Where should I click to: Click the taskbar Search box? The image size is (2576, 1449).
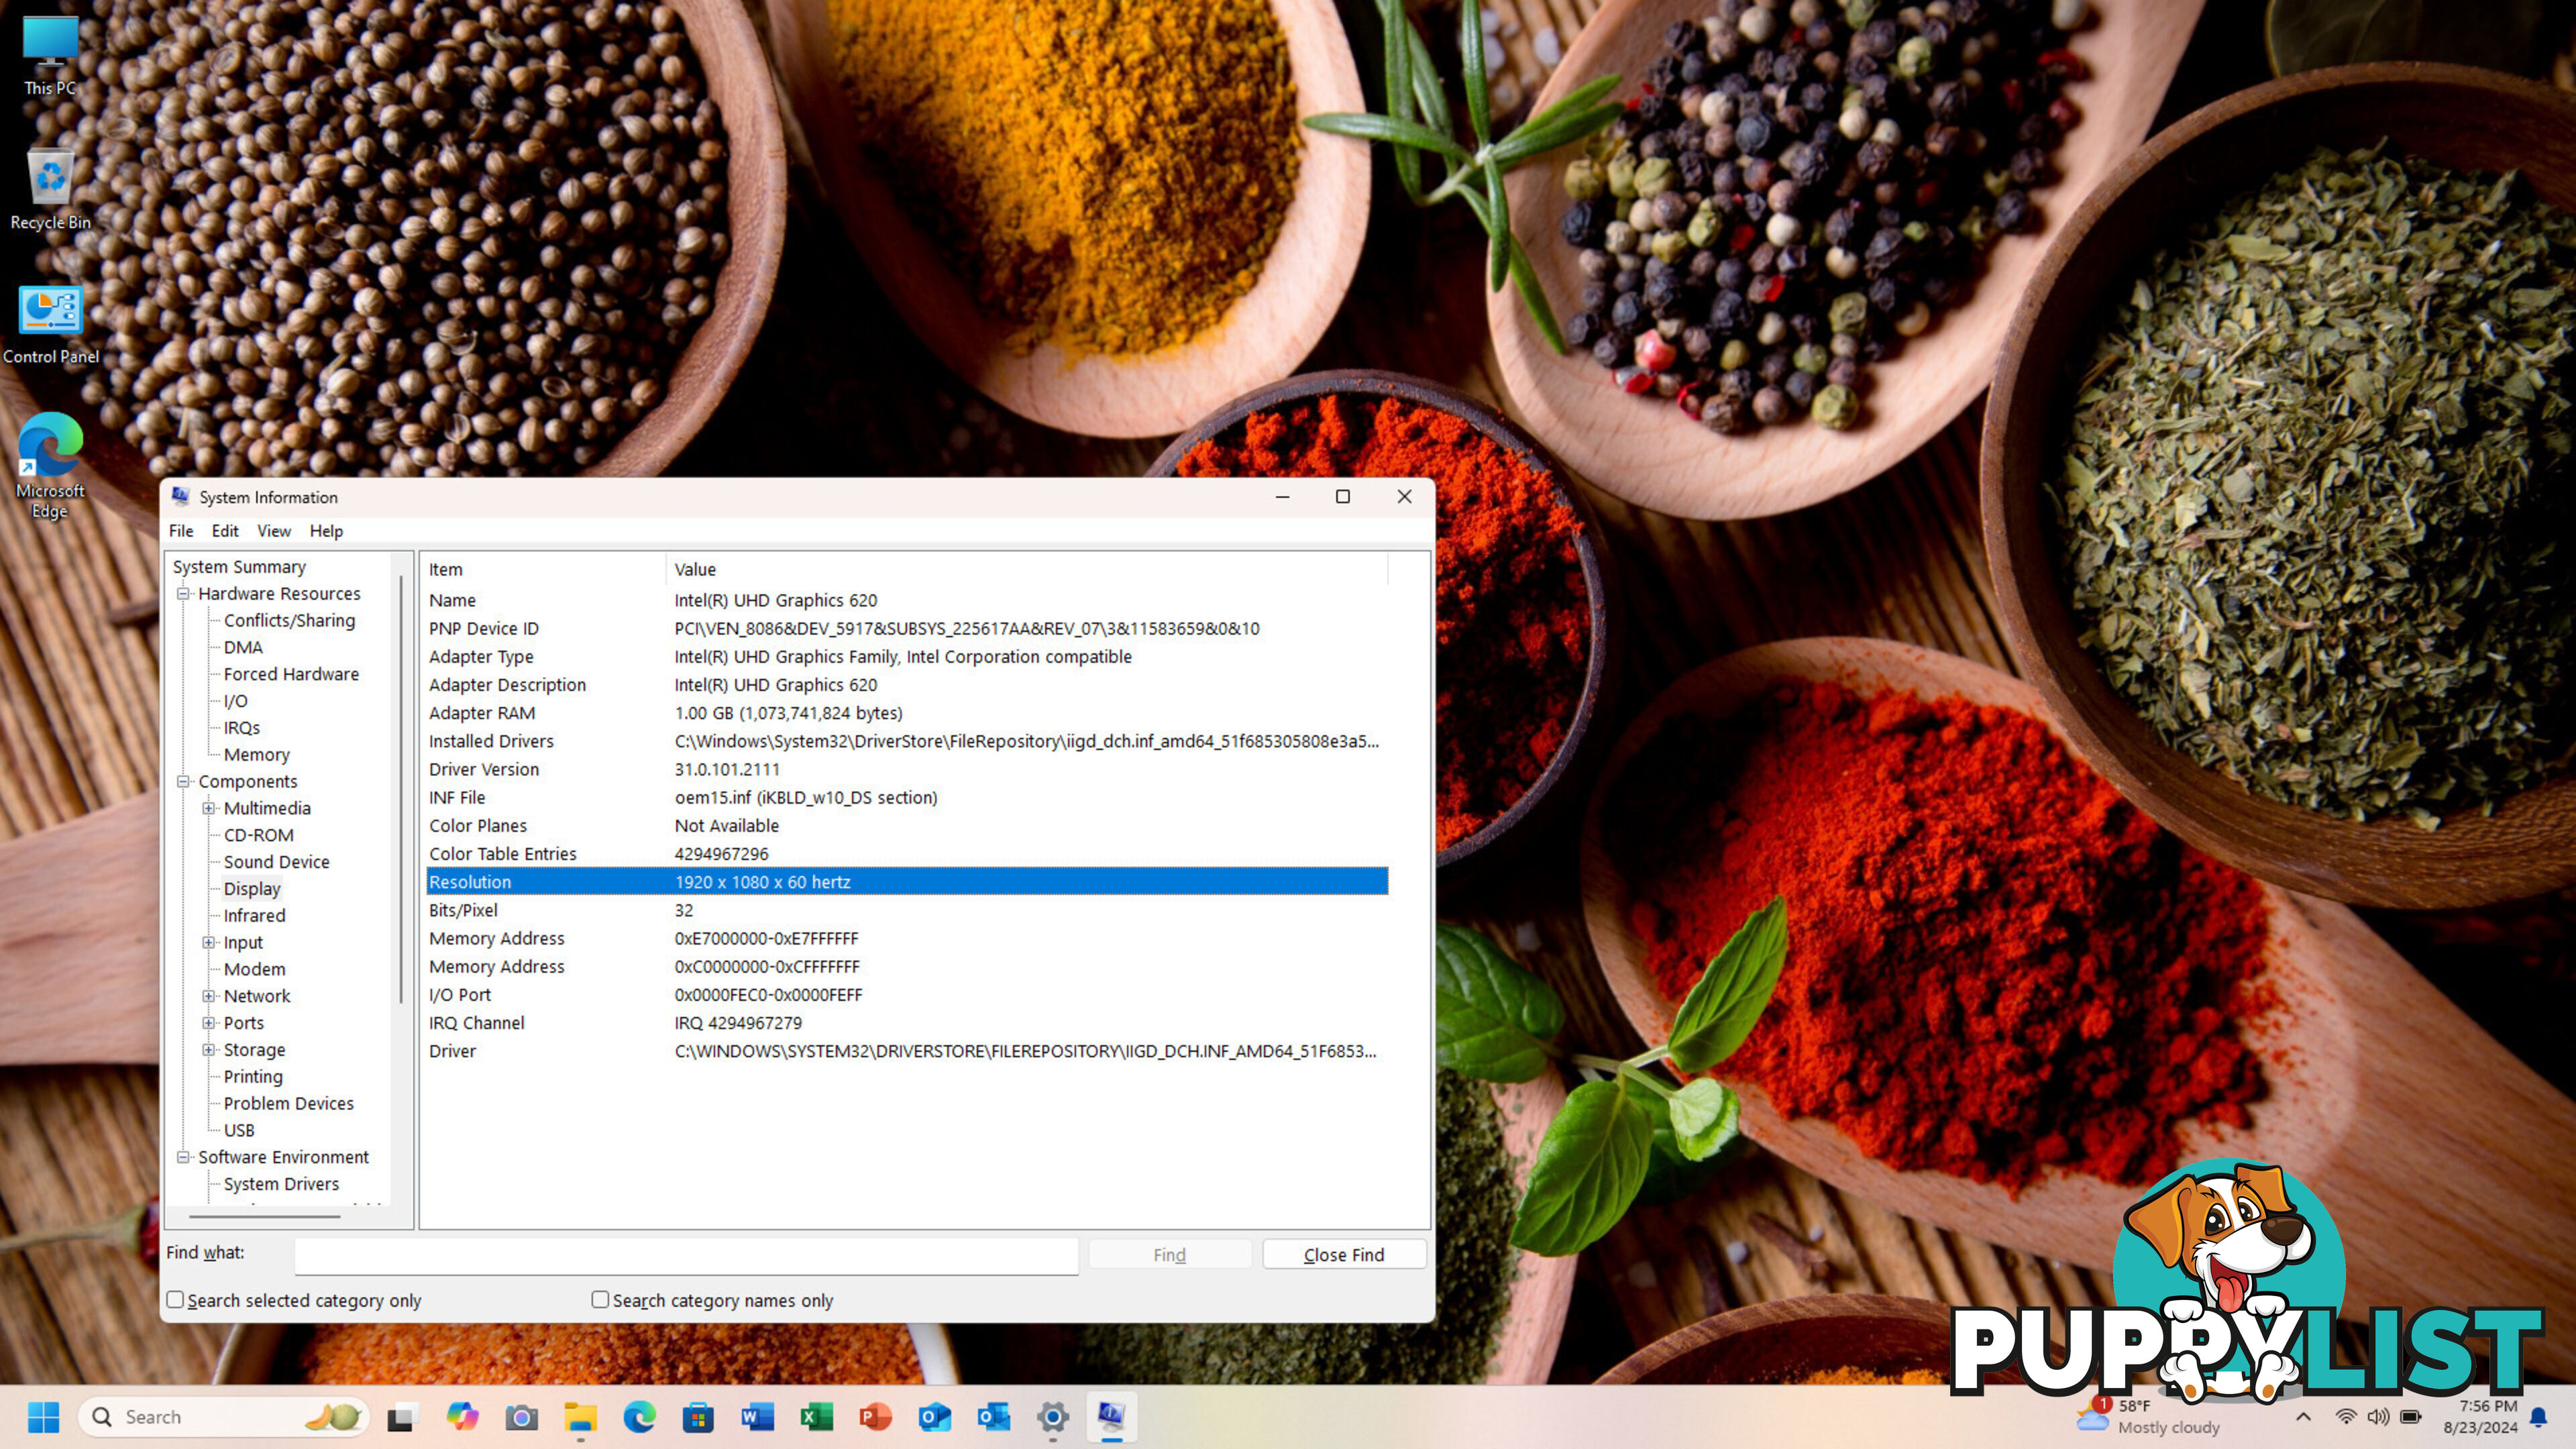[x=224, y=1417]
